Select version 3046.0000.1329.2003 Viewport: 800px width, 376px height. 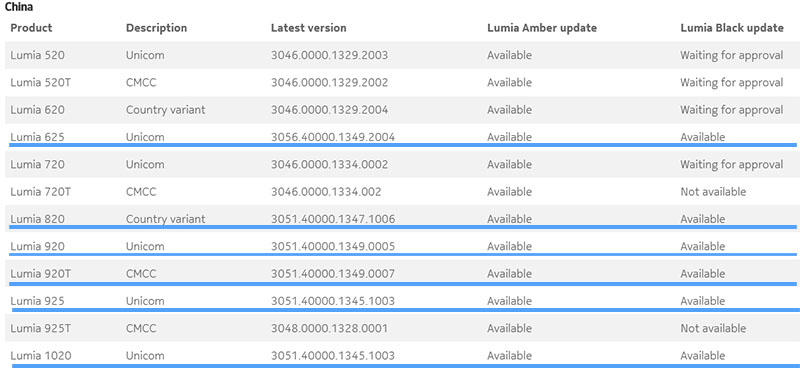[x=330, y=55]
